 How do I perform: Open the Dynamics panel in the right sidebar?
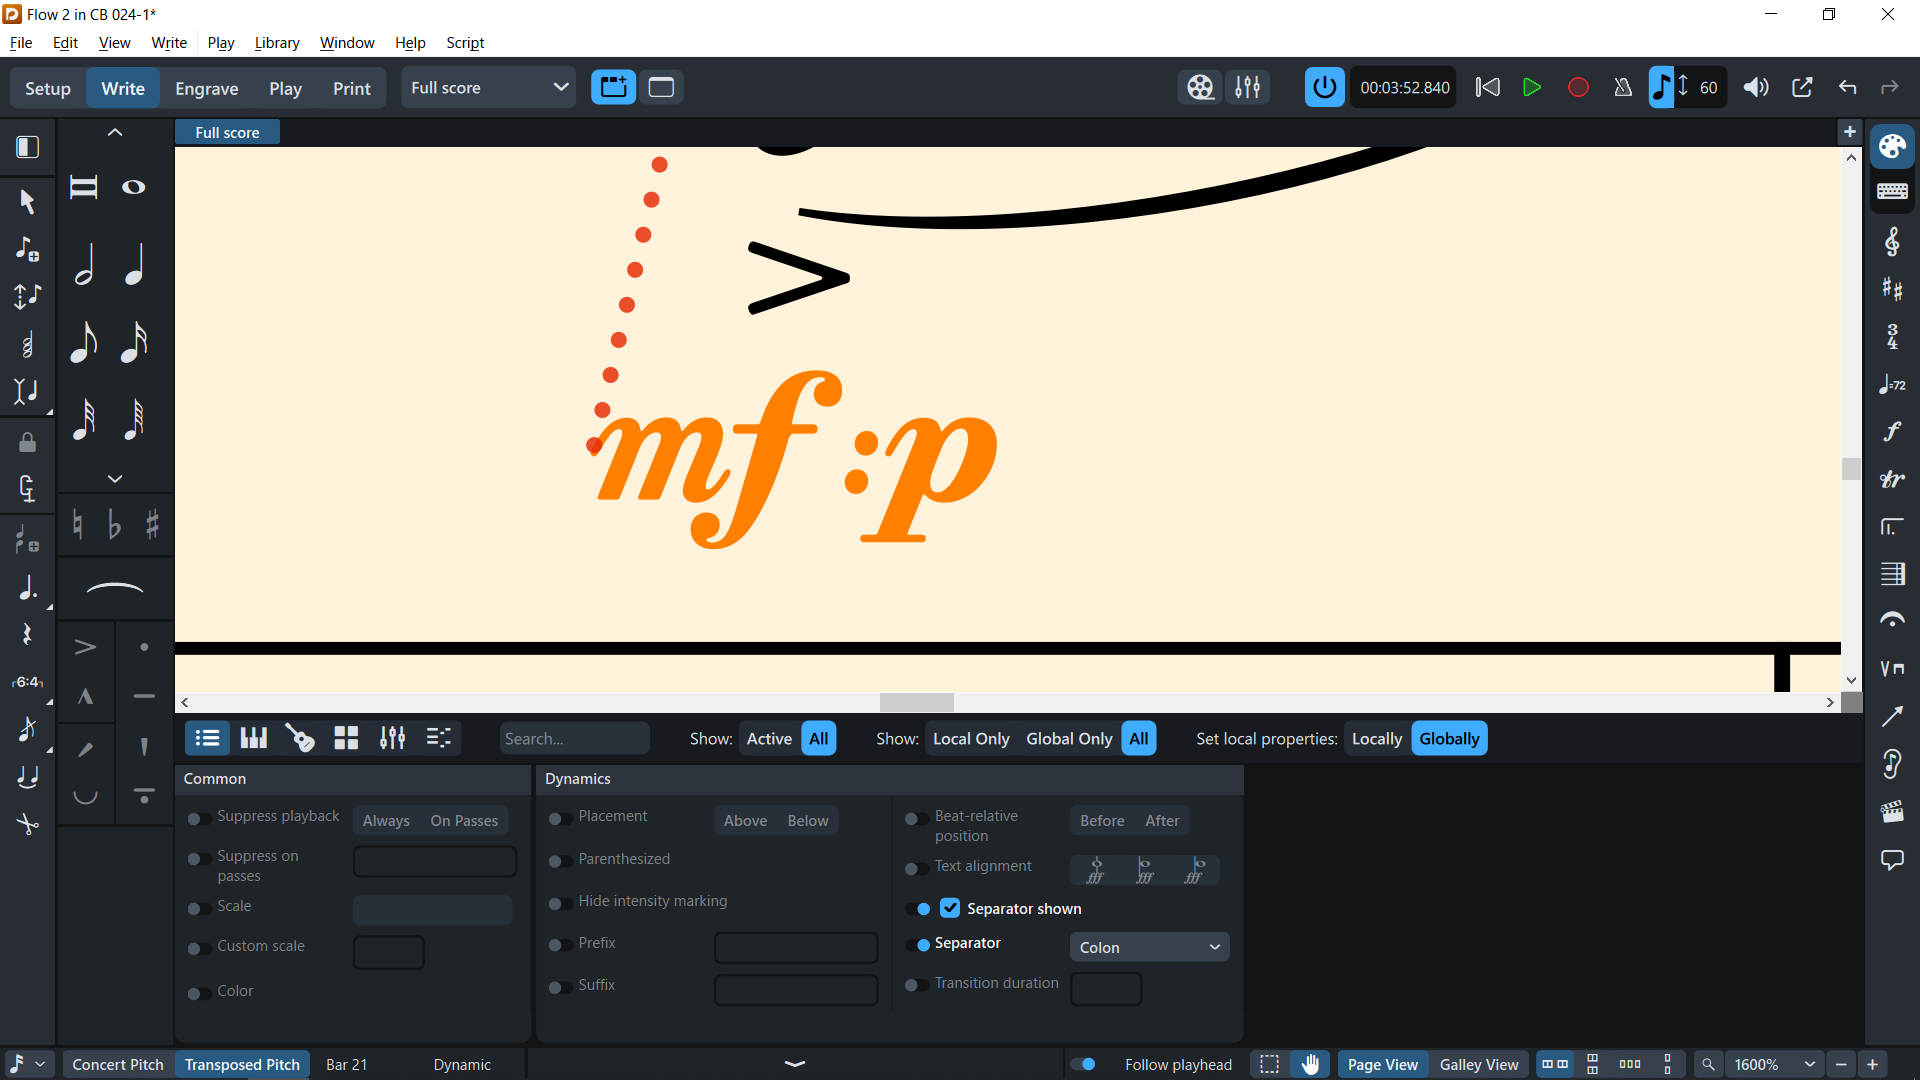click(x=1893, y=430)
